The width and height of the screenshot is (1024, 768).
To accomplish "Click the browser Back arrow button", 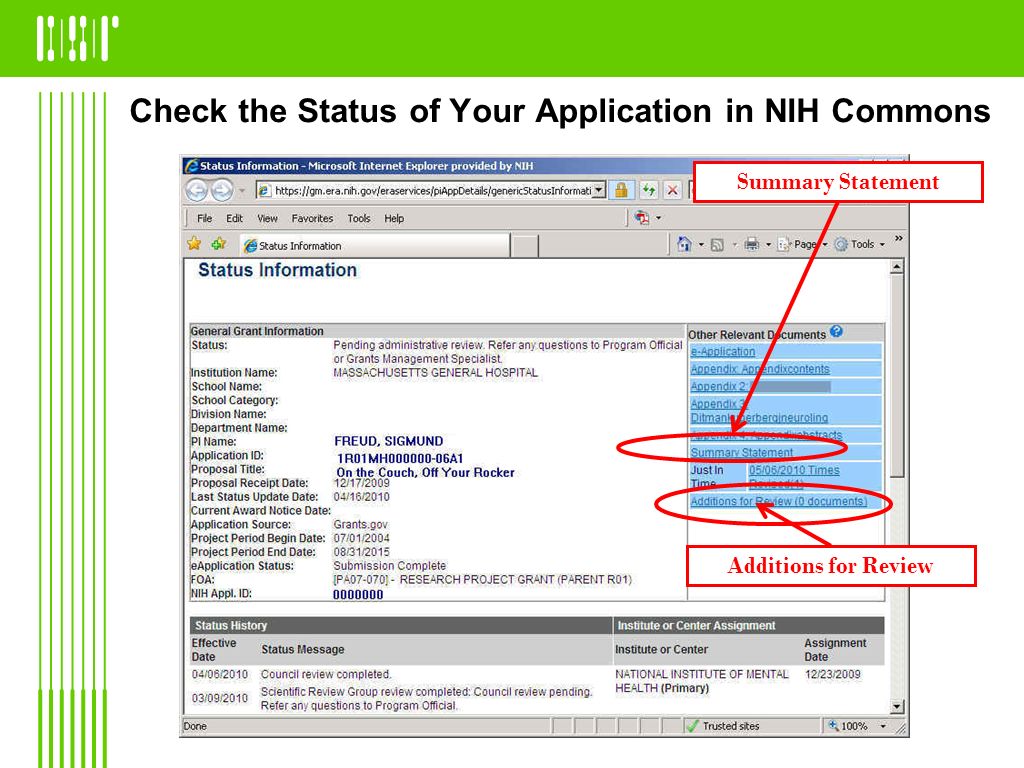I will (197, 190).
